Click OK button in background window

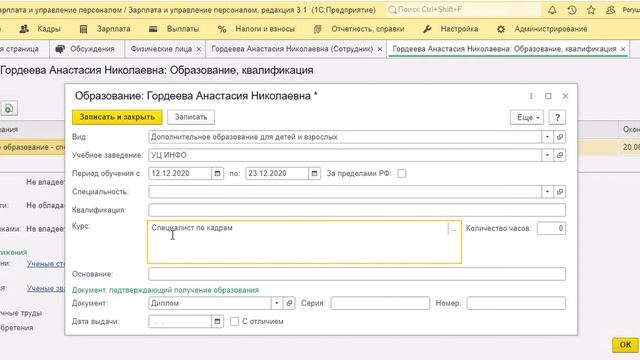click(x=625, y=345)
